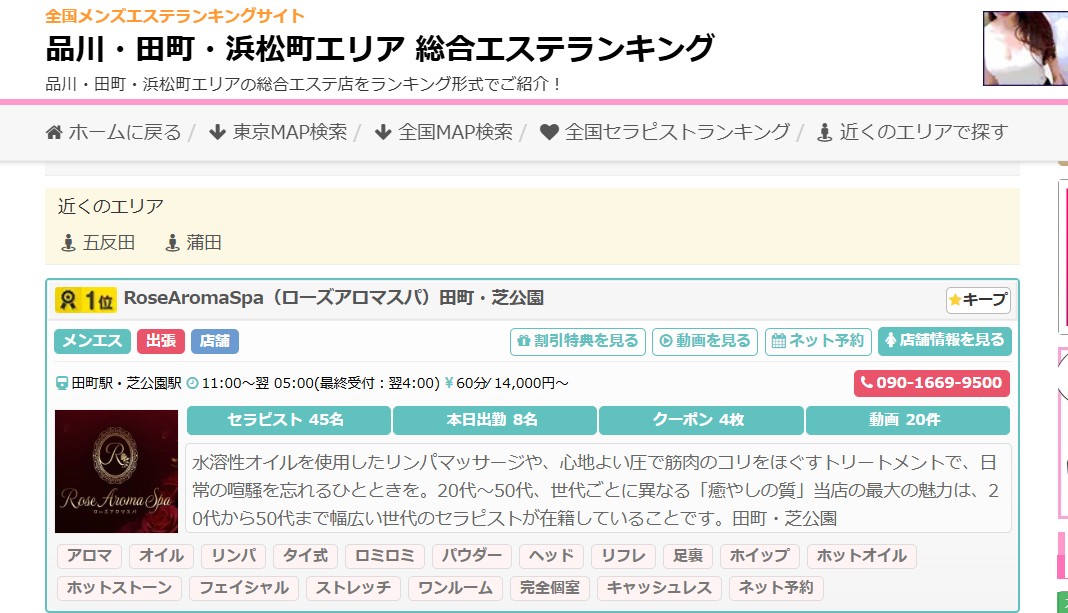Open ネット予約 calendar booking button
Viewport: 1068px width, 613px height.
(x=817, y=341)
